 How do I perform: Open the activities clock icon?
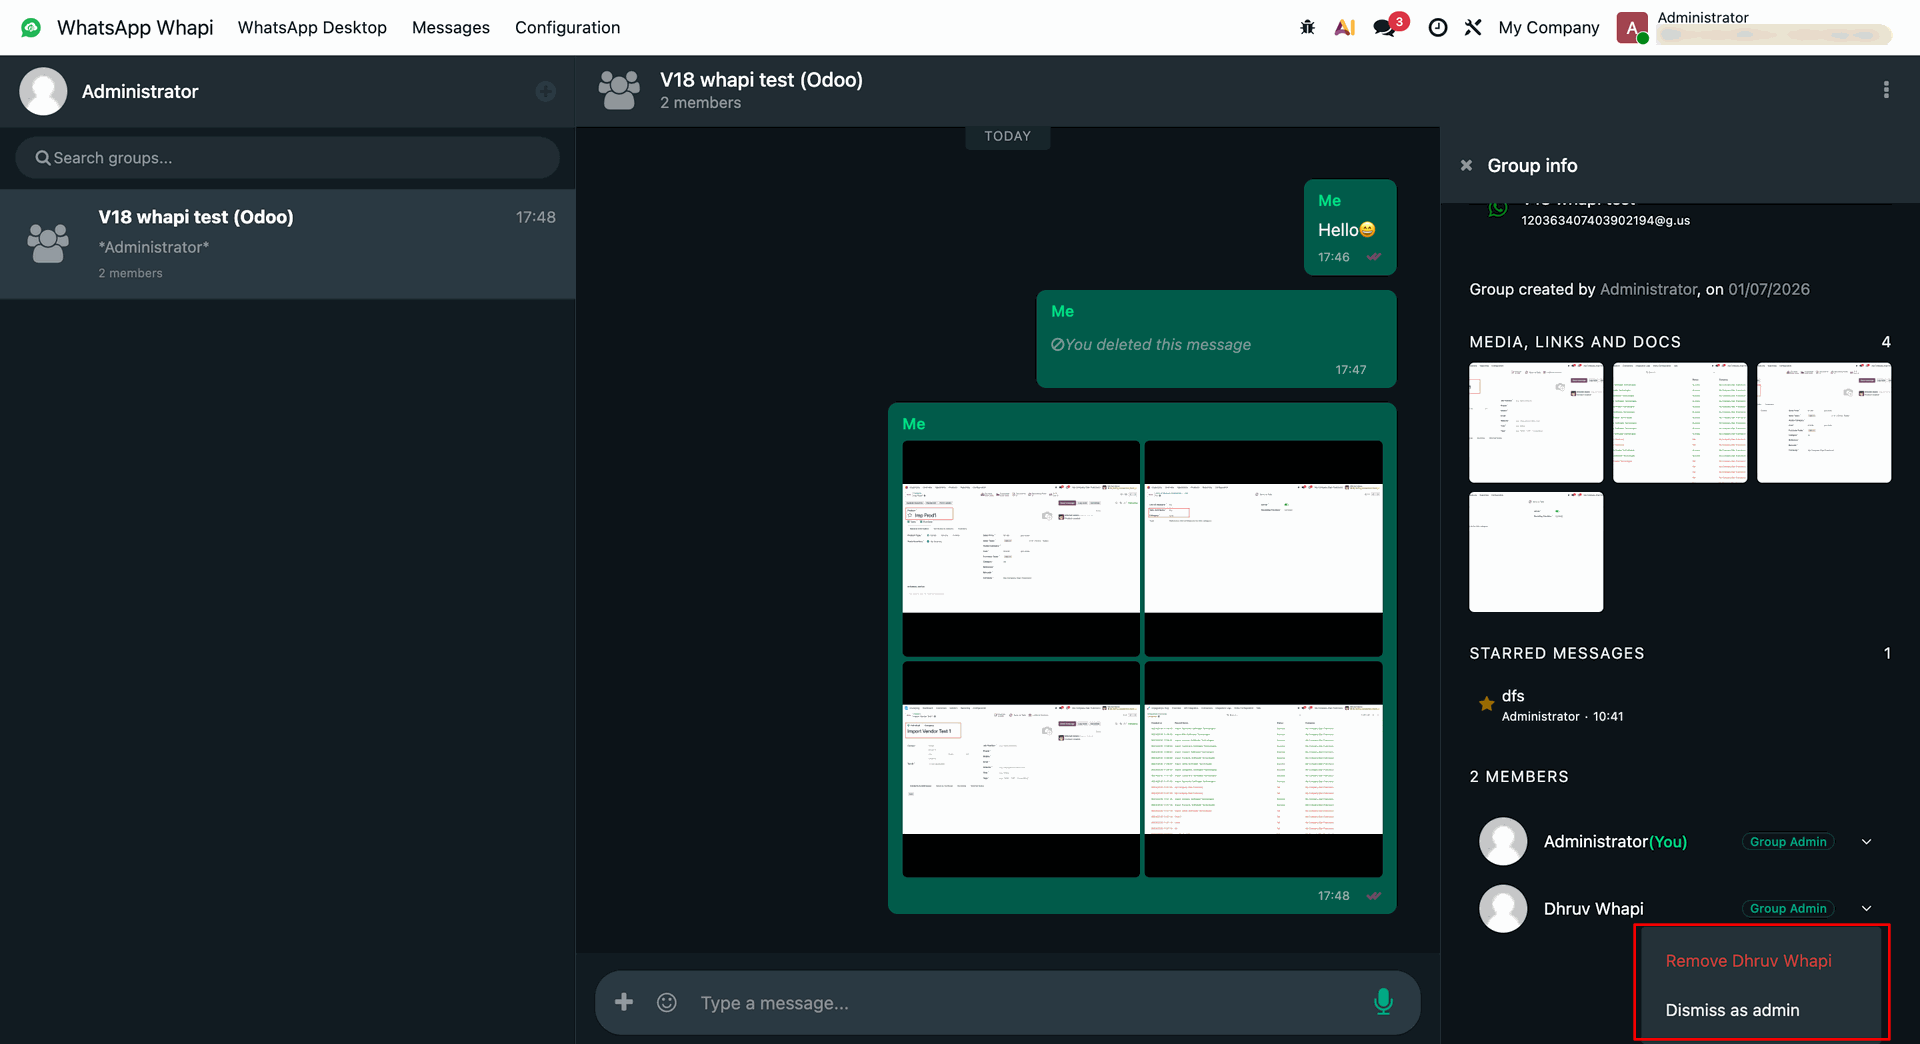(1437, 27)
